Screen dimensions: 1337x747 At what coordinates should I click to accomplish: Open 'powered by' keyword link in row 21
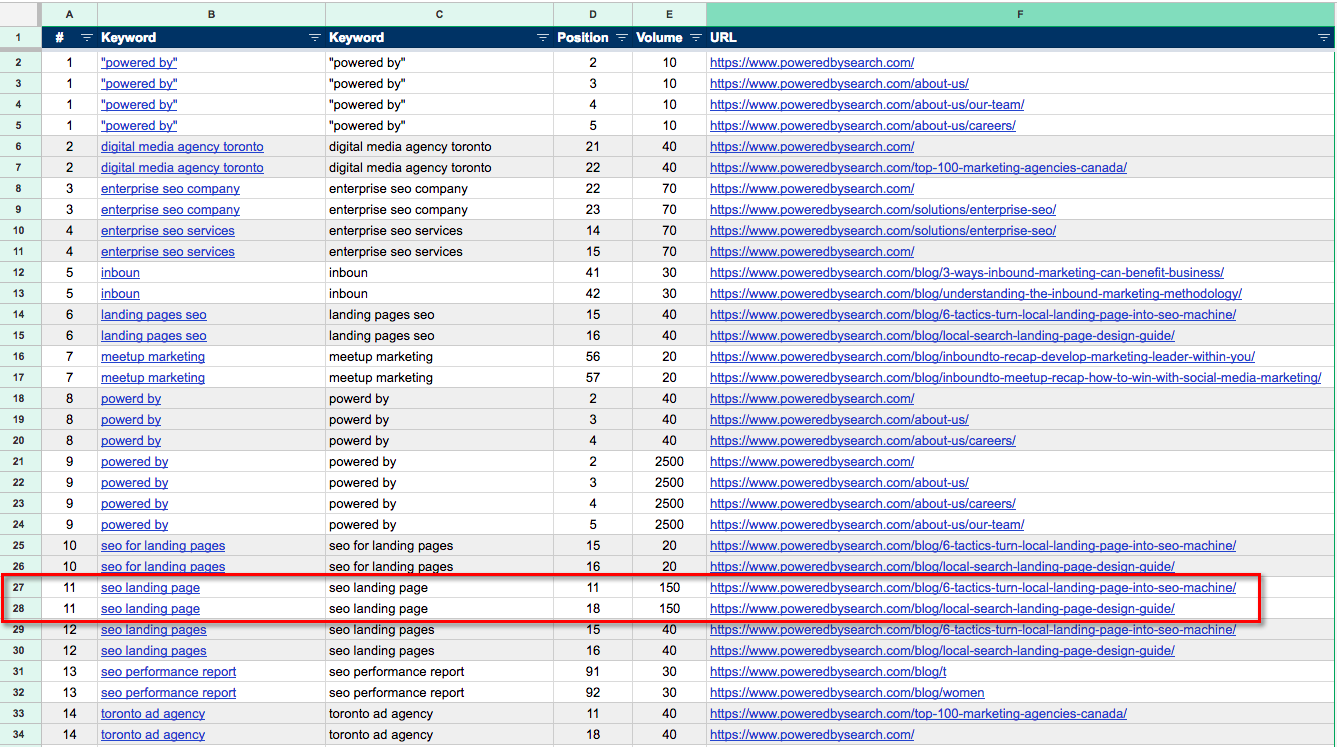point(134,462)
